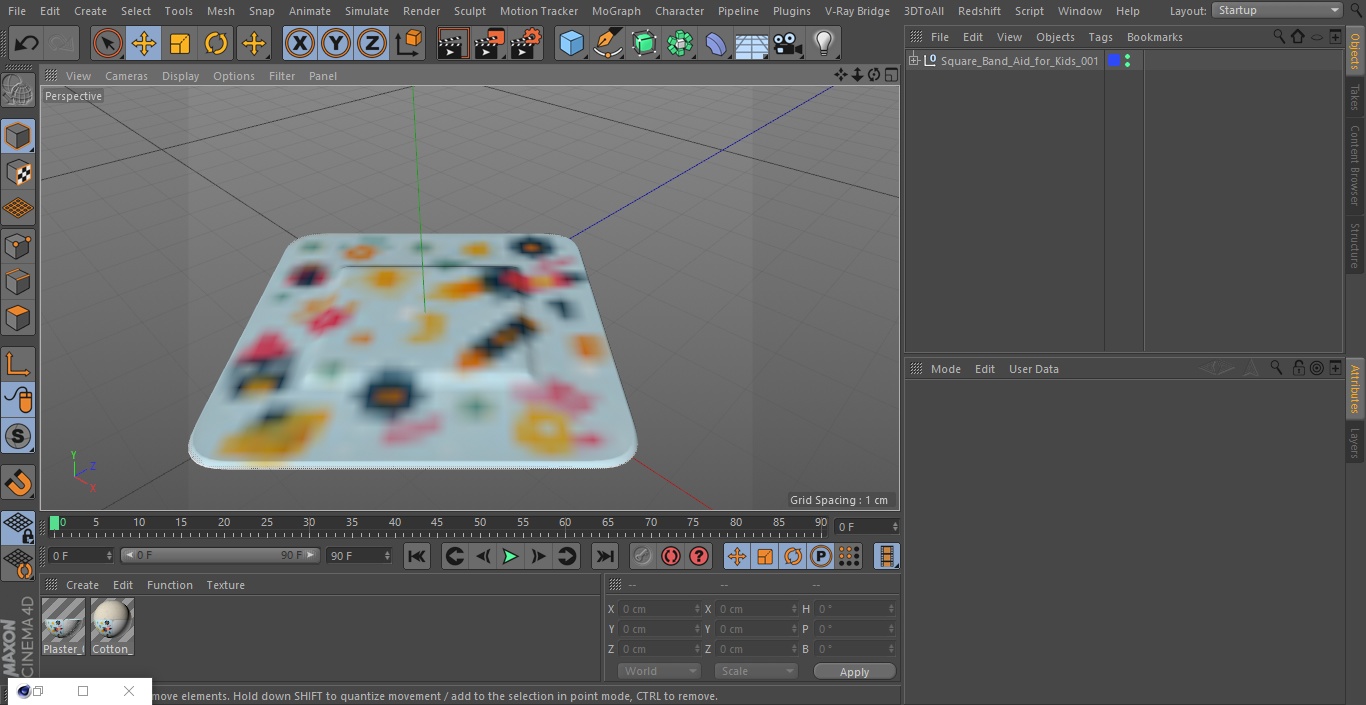Click the preview range slider bar

[220, 555]
